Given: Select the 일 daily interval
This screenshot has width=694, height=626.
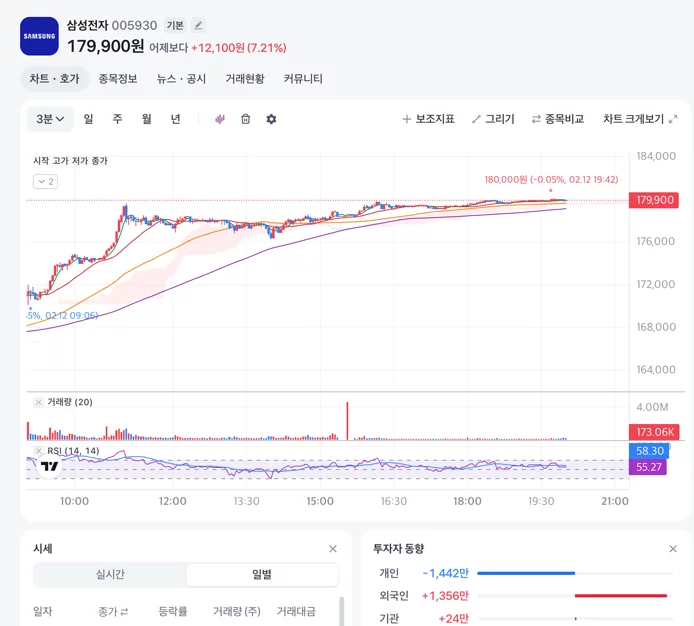Looking at the screenshot, I should tap(89, 119).
